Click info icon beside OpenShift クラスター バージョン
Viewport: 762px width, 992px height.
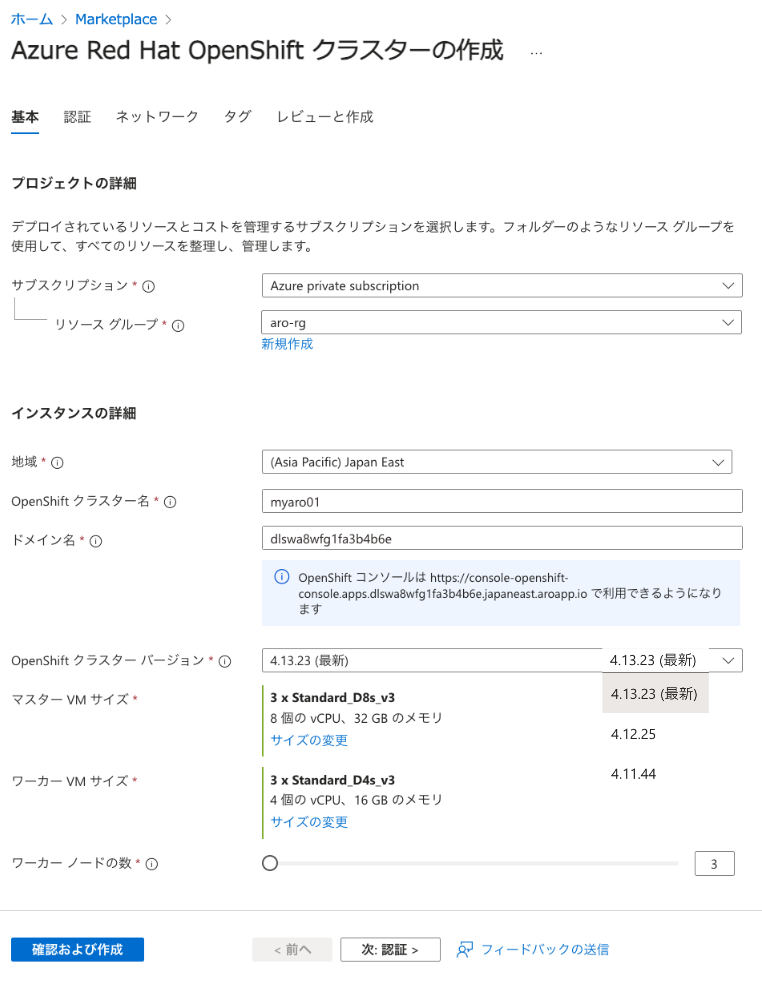click(225, 661)
